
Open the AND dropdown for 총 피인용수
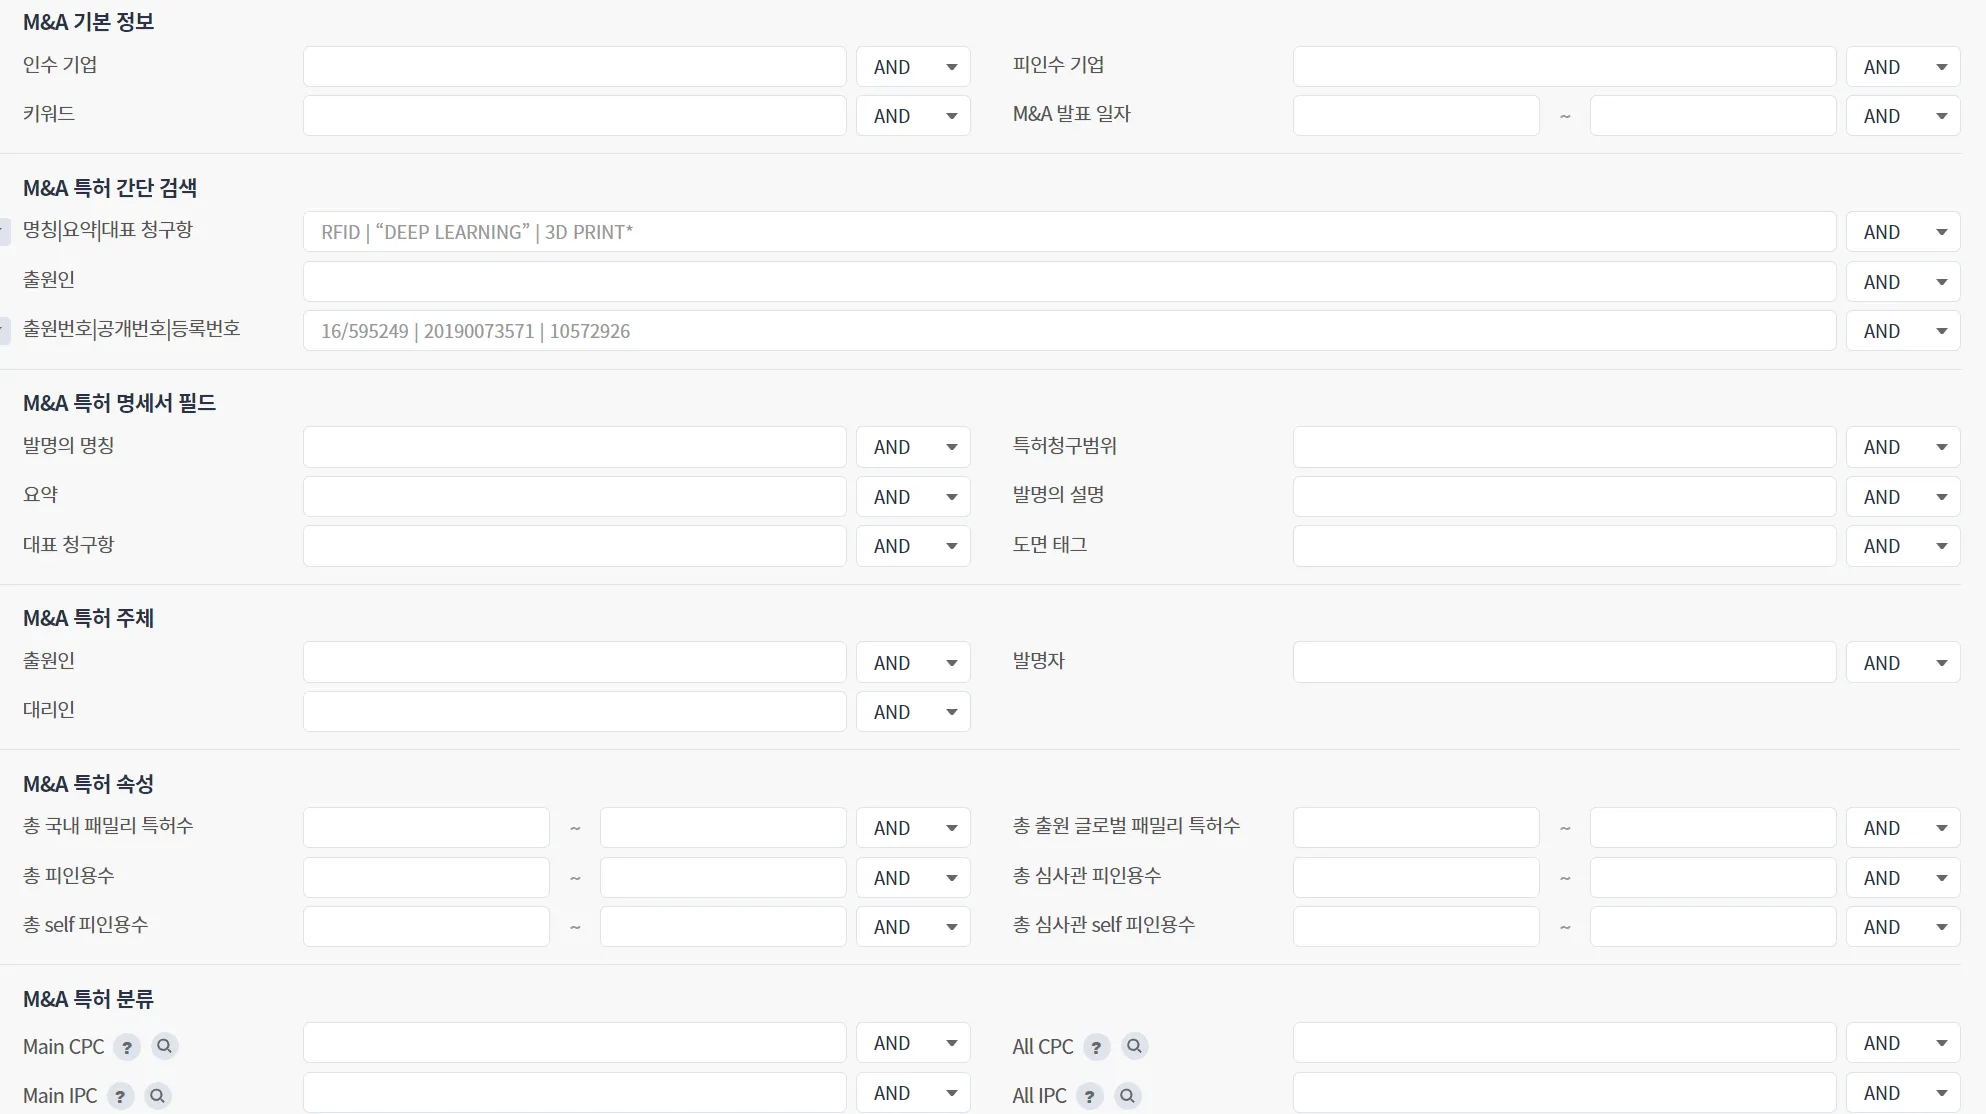913,878
